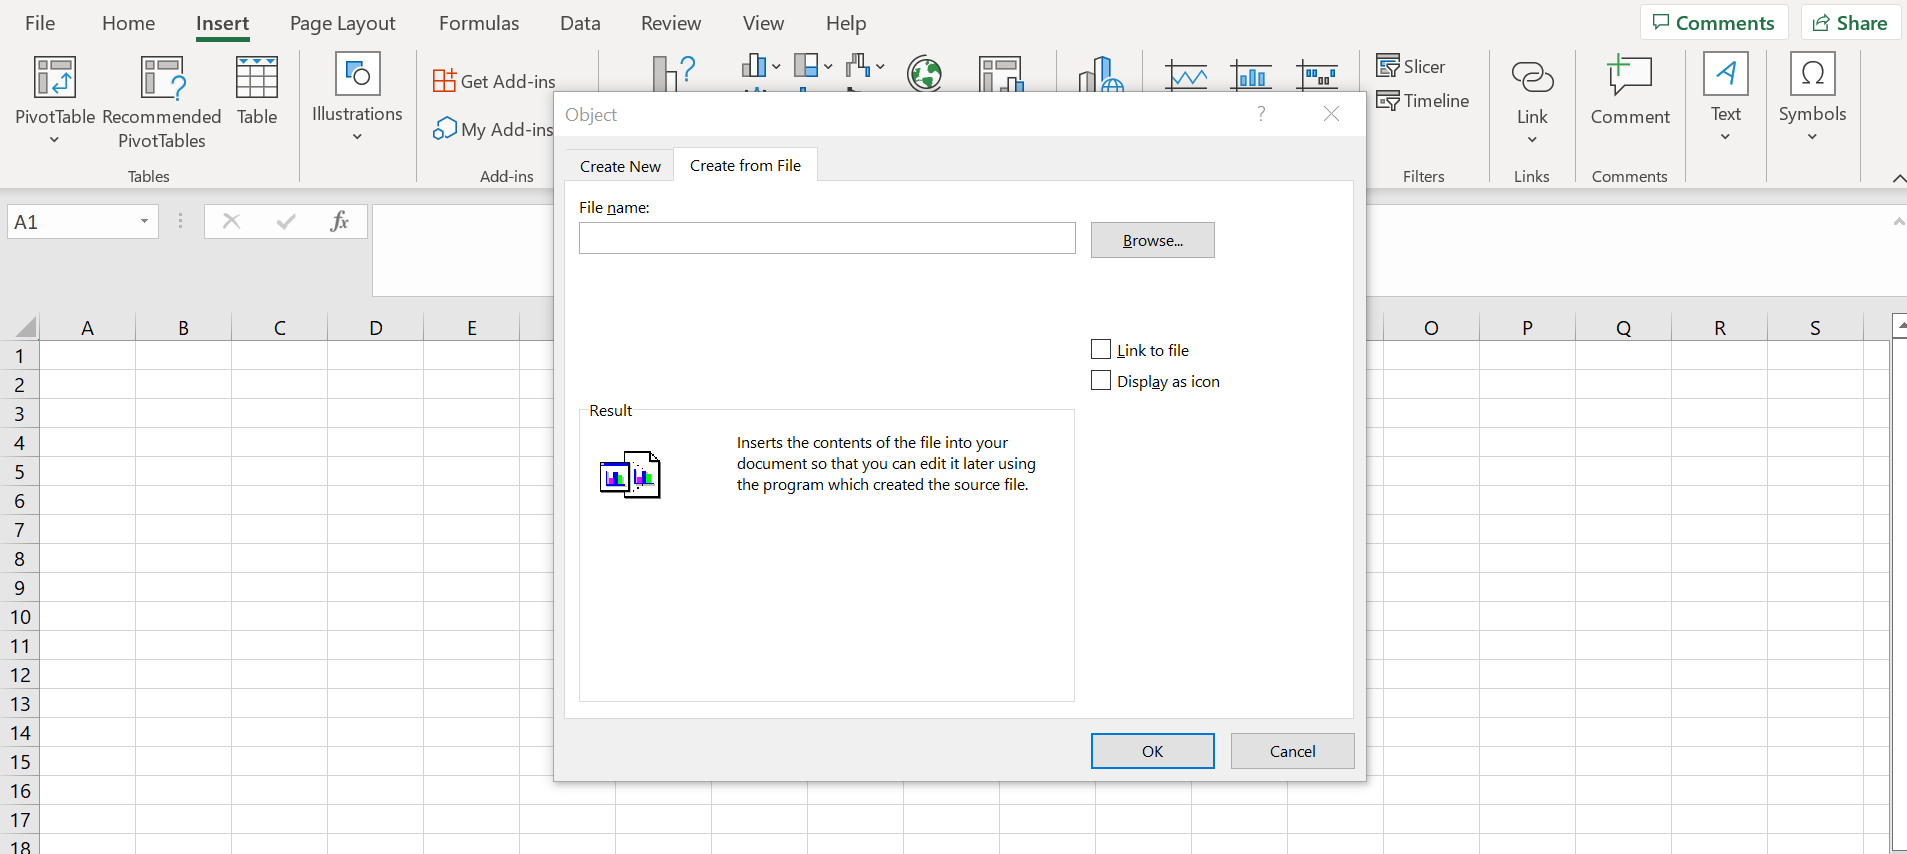
Task: Focus the File name text field
Action: click(x=827, y=238)
